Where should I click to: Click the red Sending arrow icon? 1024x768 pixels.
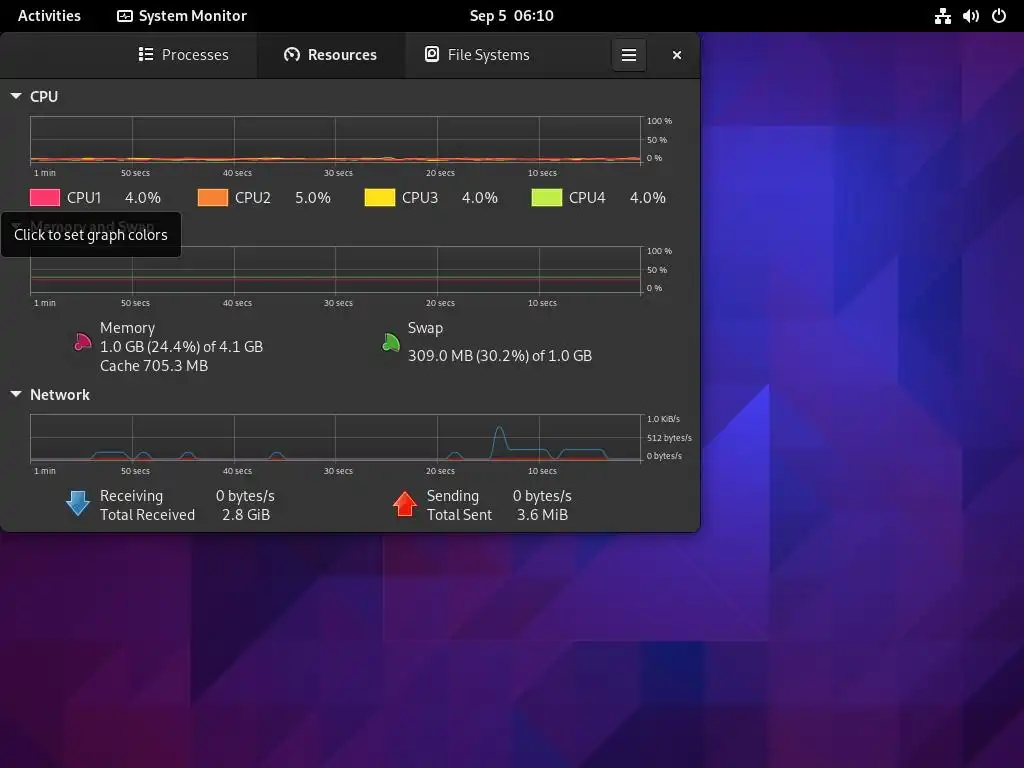click(x=405, y=504)
